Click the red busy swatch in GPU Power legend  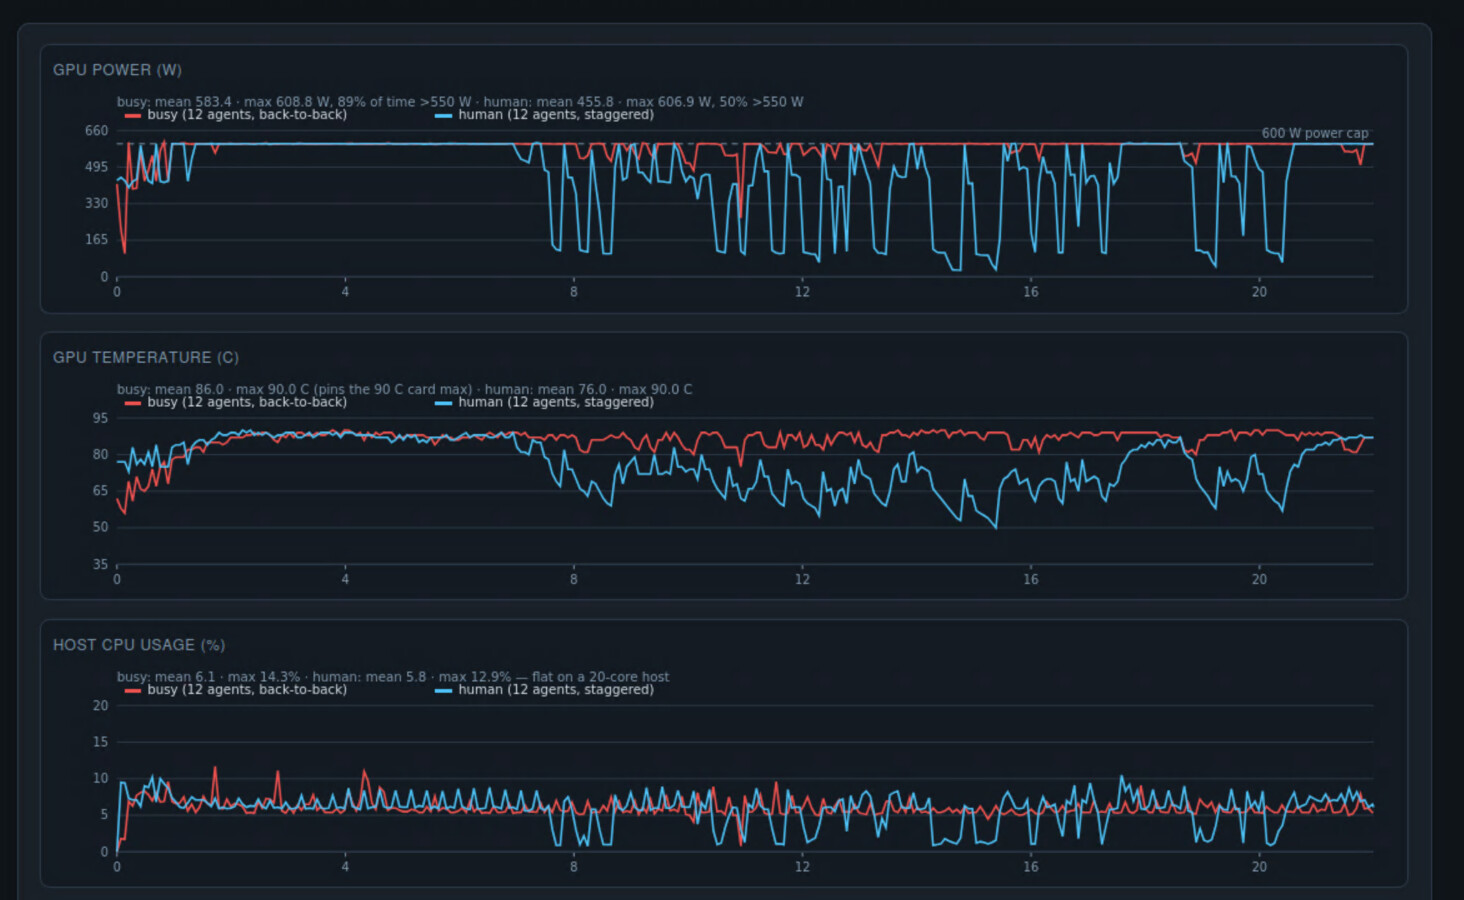[x=132, y=116]
